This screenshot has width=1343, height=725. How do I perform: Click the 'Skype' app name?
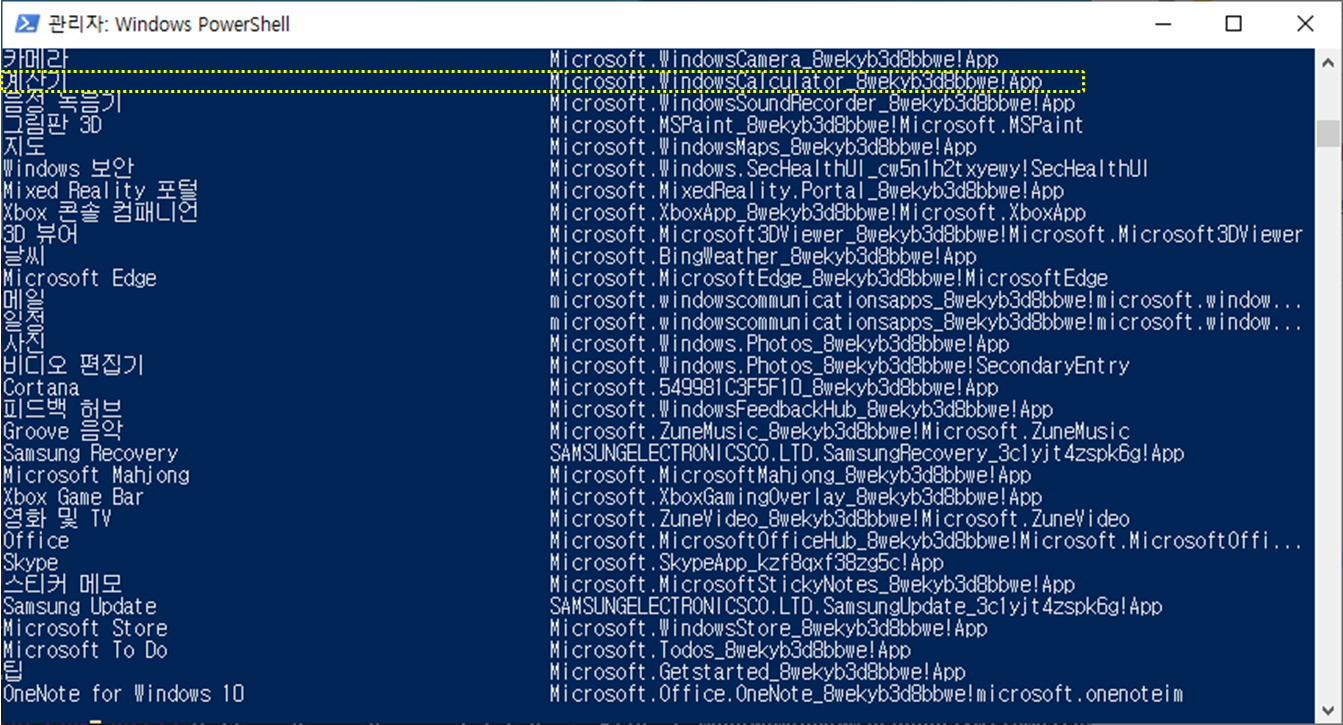30,563
